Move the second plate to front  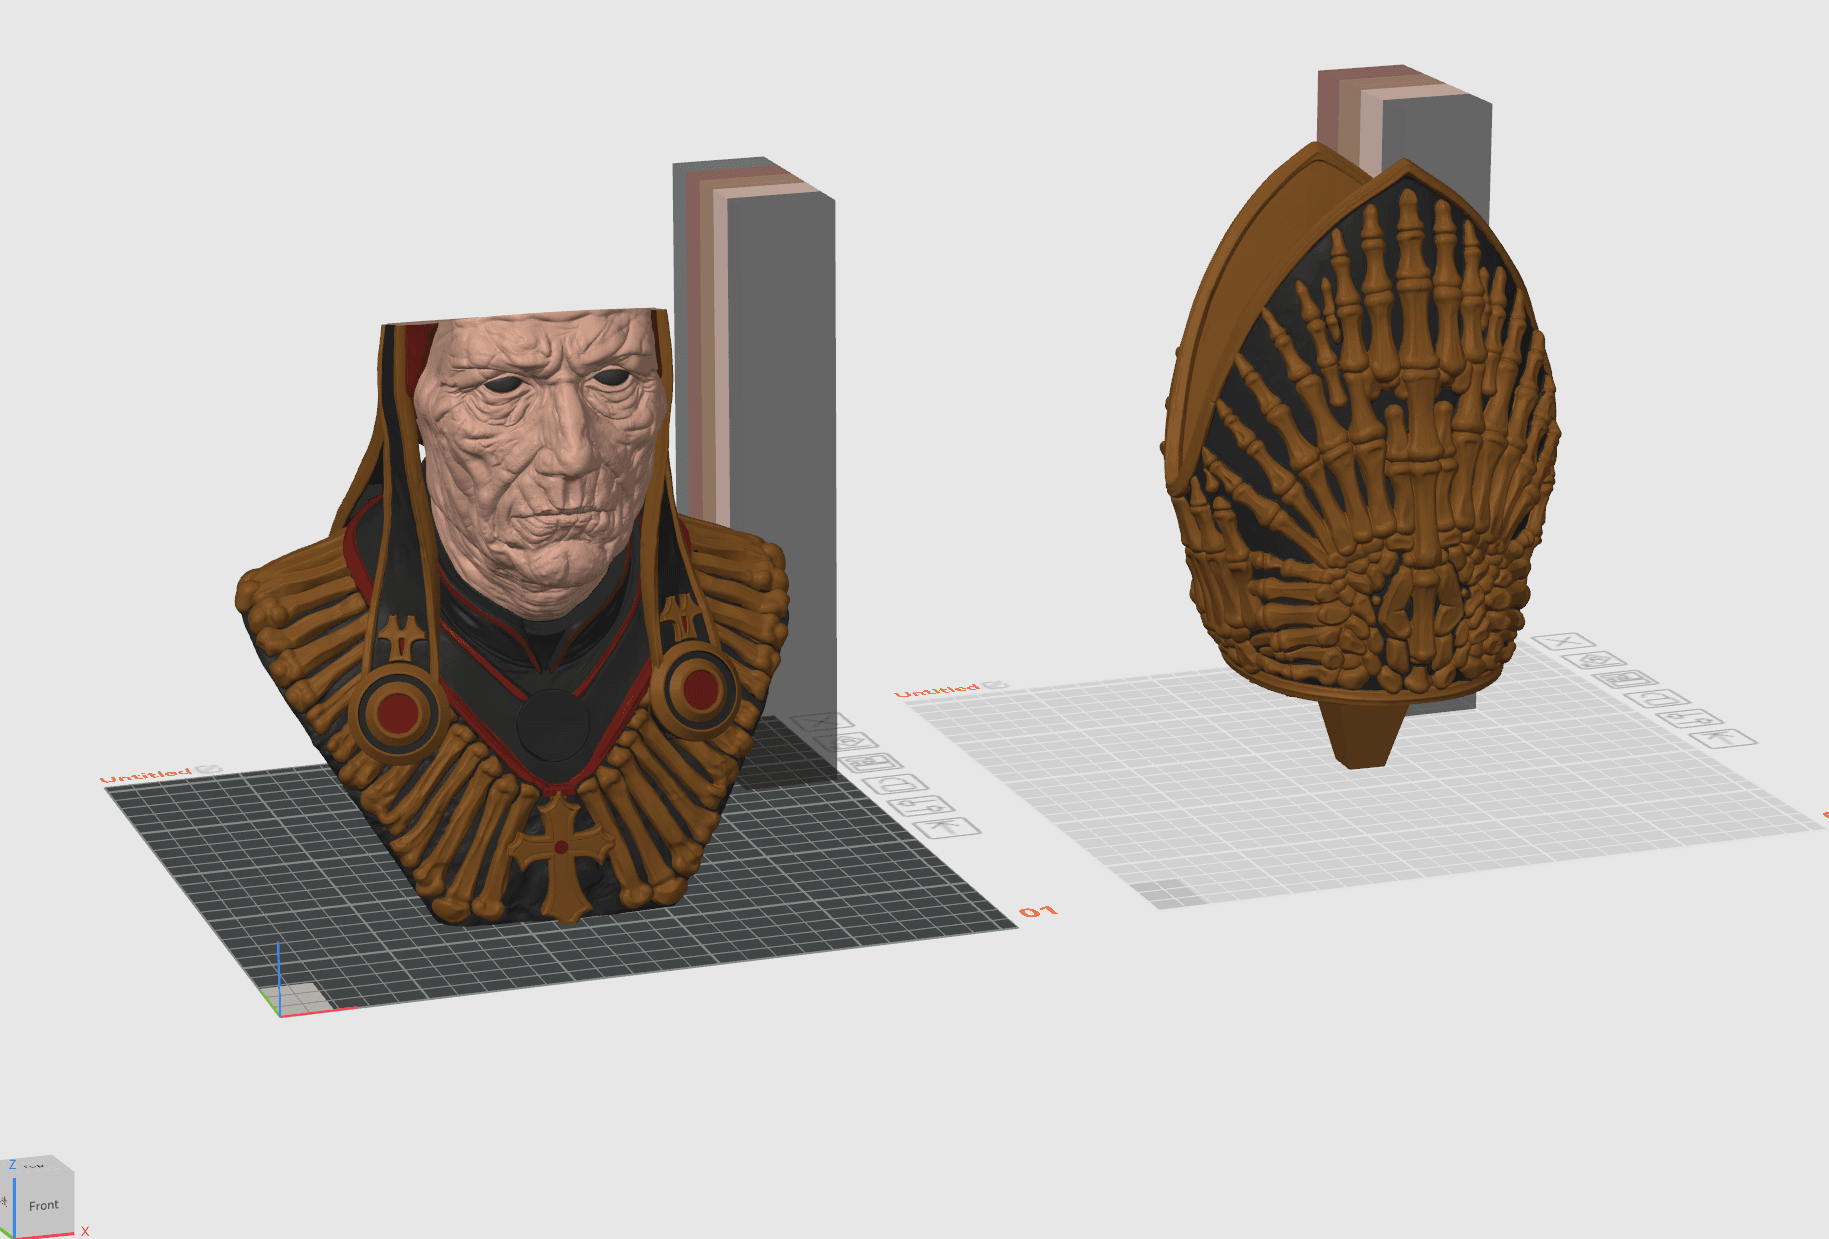(x=1723, y=739)
